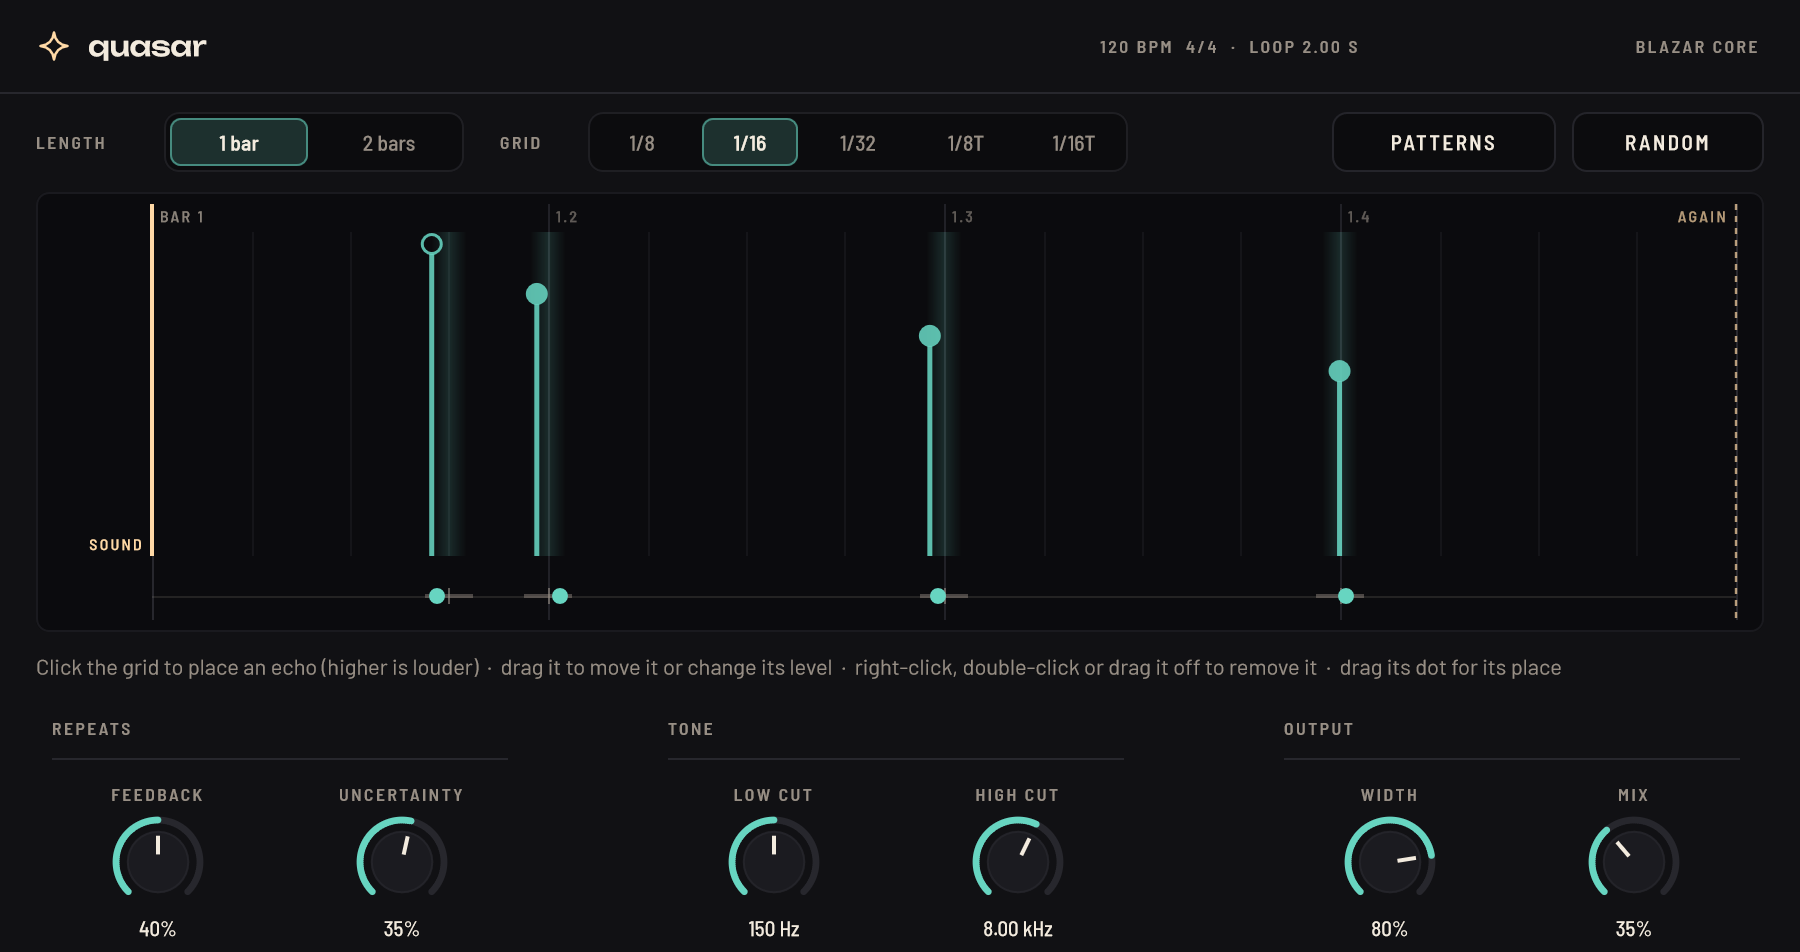Click the LOW CUT knob
The height and width of the screenshot is (952, 1800).
pos(774,860)
